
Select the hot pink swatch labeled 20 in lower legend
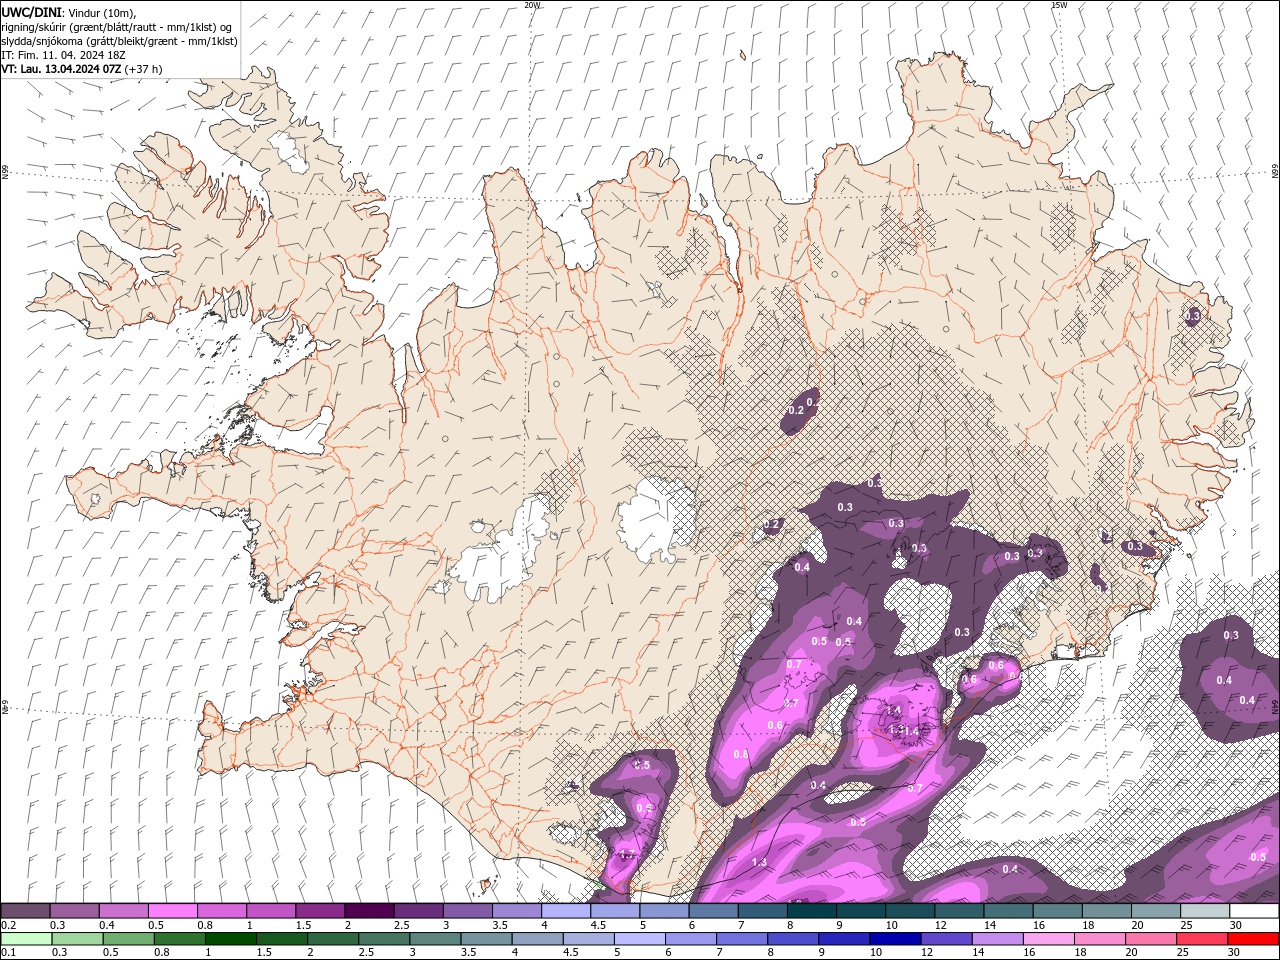[x=1150, y=939]
